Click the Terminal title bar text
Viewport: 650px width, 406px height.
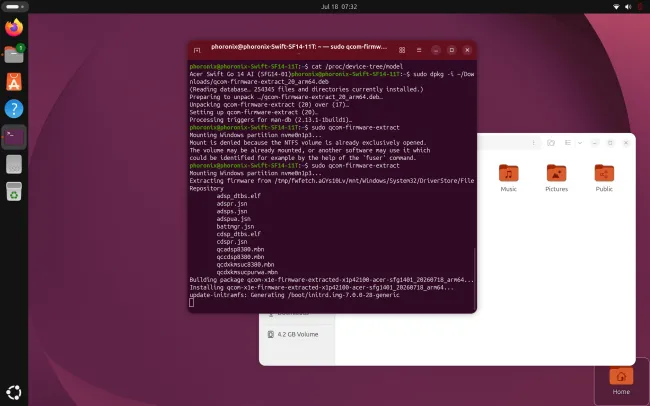click(299, 47)
